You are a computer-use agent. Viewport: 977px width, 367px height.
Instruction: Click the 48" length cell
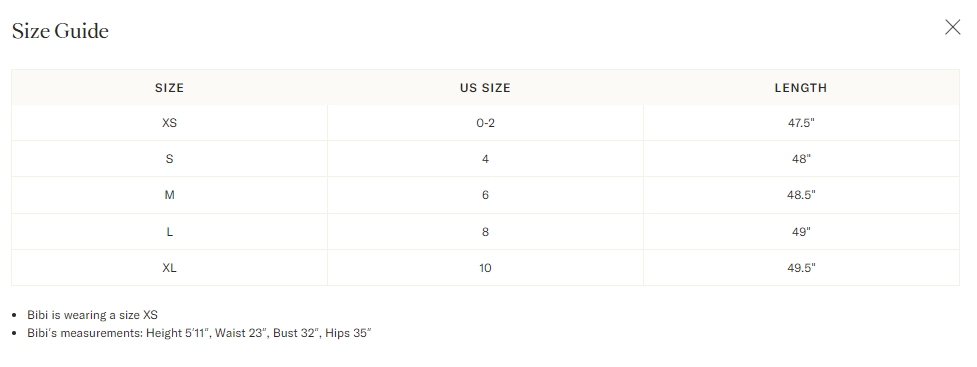801,159
